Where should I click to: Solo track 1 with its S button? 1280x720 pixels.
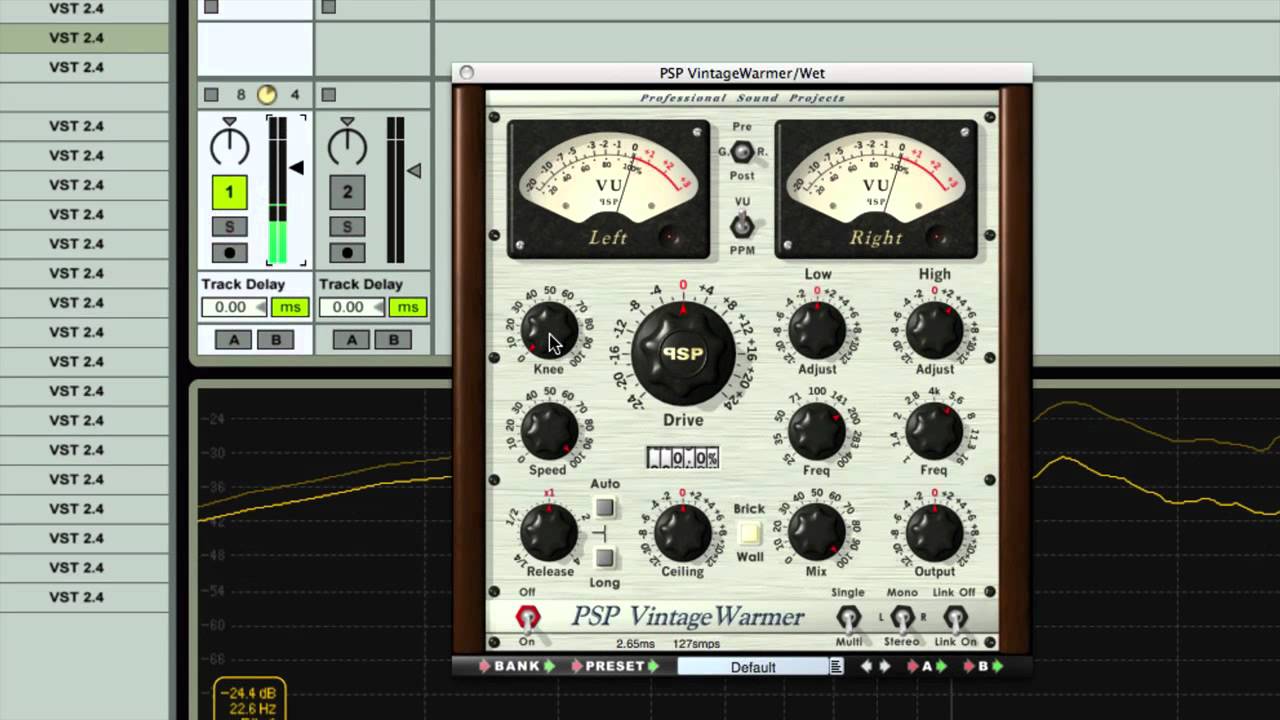pos(229,227)
